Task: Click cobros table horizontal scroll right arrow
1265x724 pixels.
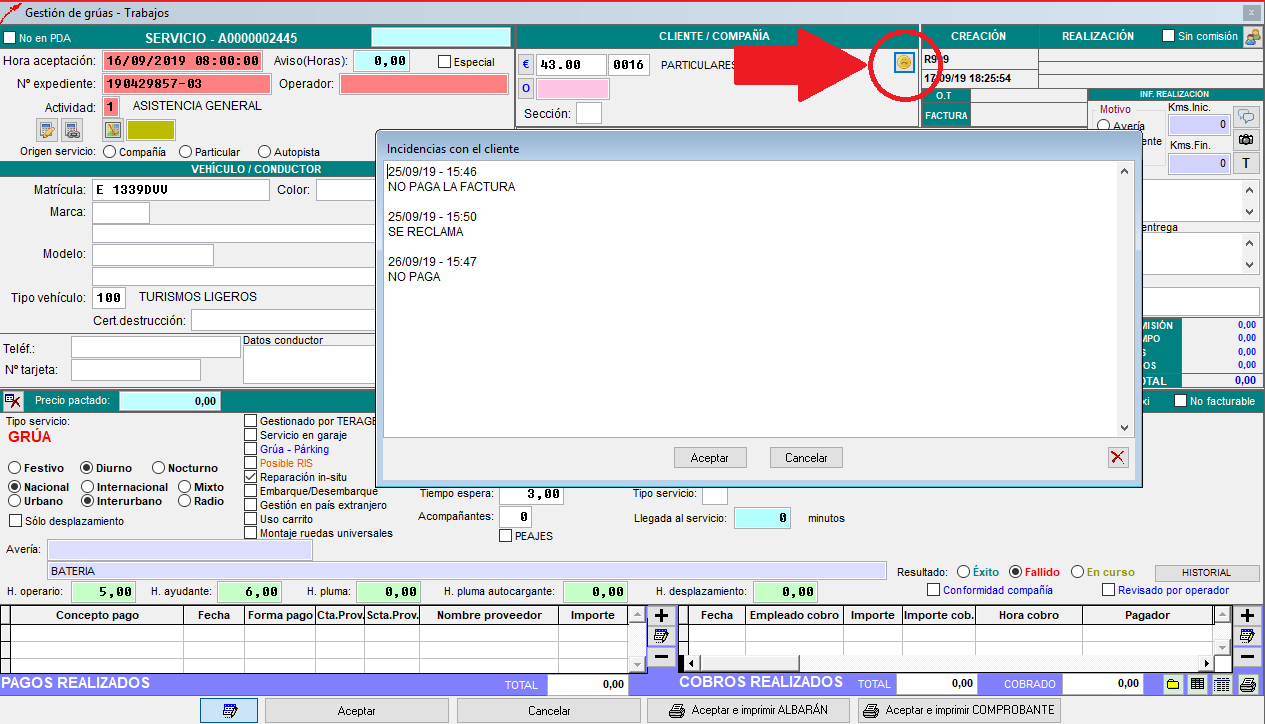Action: pyautogui.click(x=1207, y=663)
